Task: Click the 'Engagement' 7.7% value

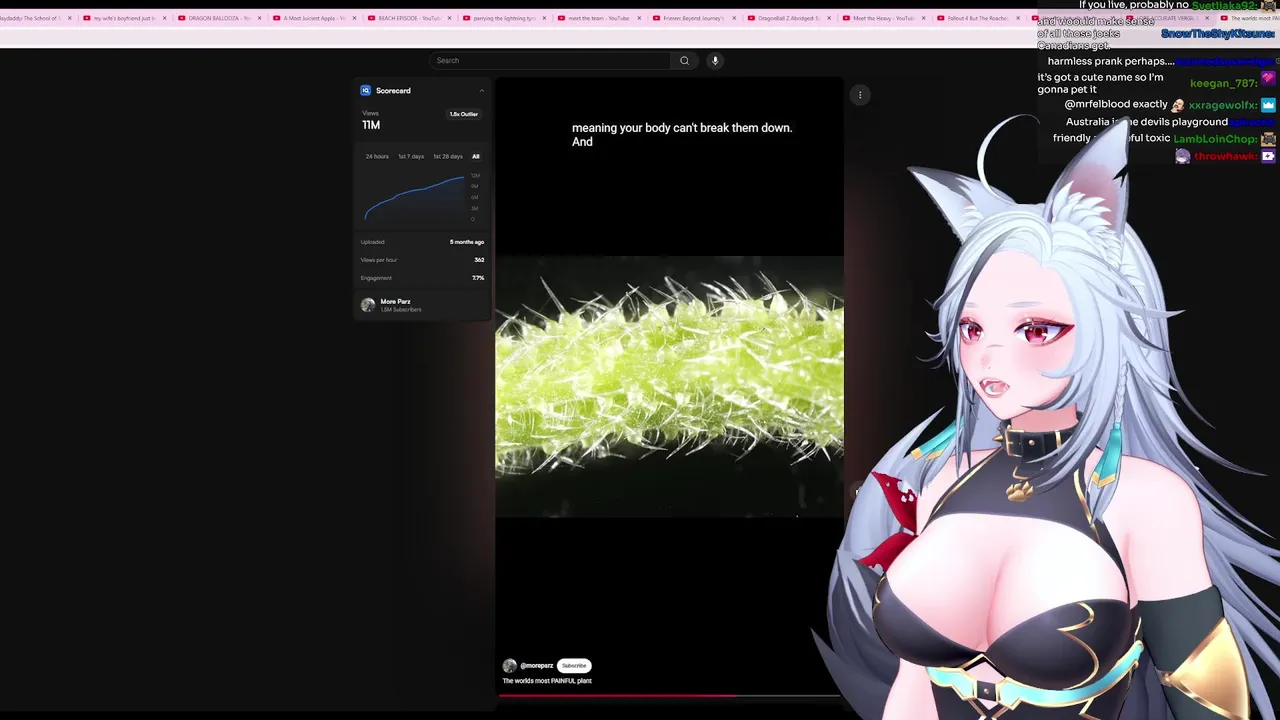Action: click(x=478, y=278)
